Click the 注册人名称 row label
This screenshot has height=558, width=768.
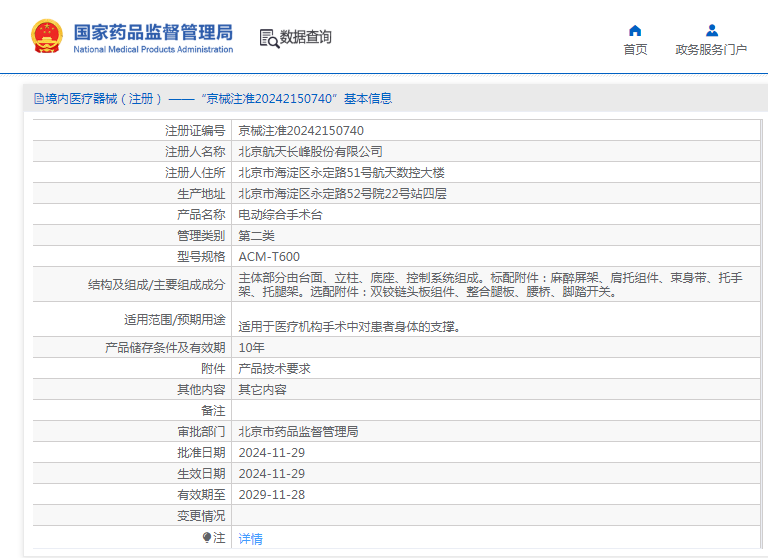(195, 152)
